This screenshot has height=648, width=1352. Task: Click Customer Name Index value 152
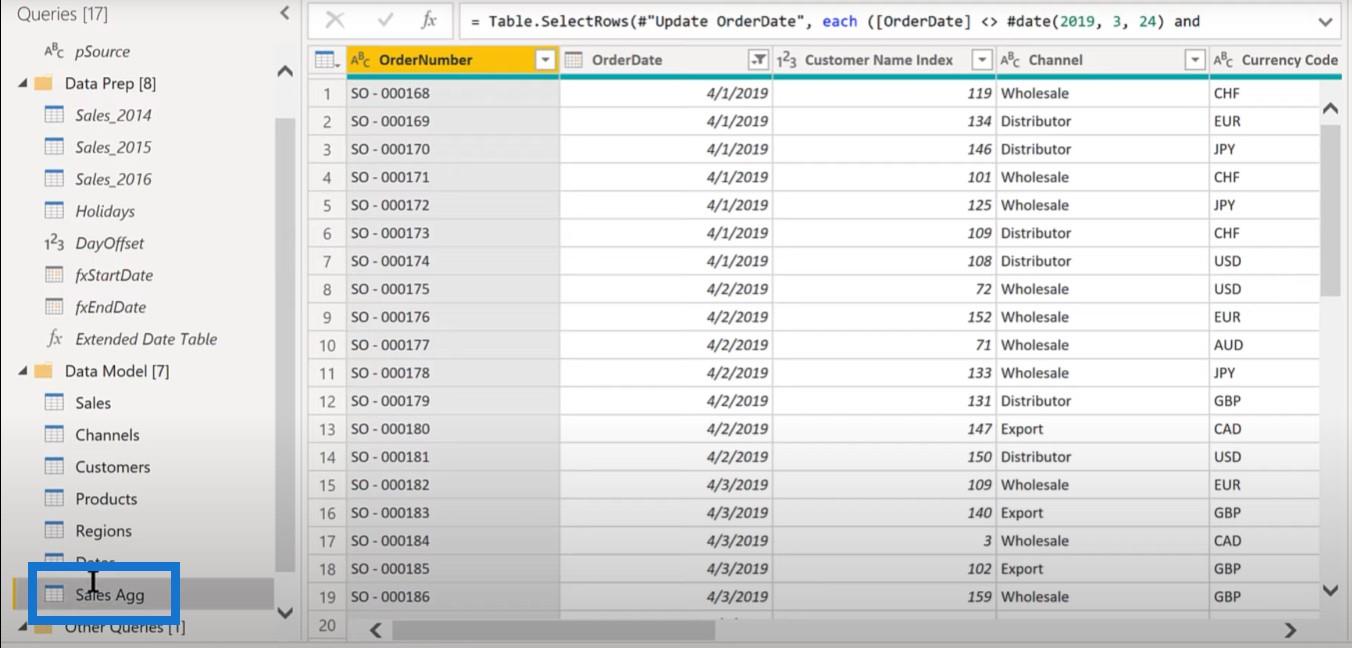(883, 317)
